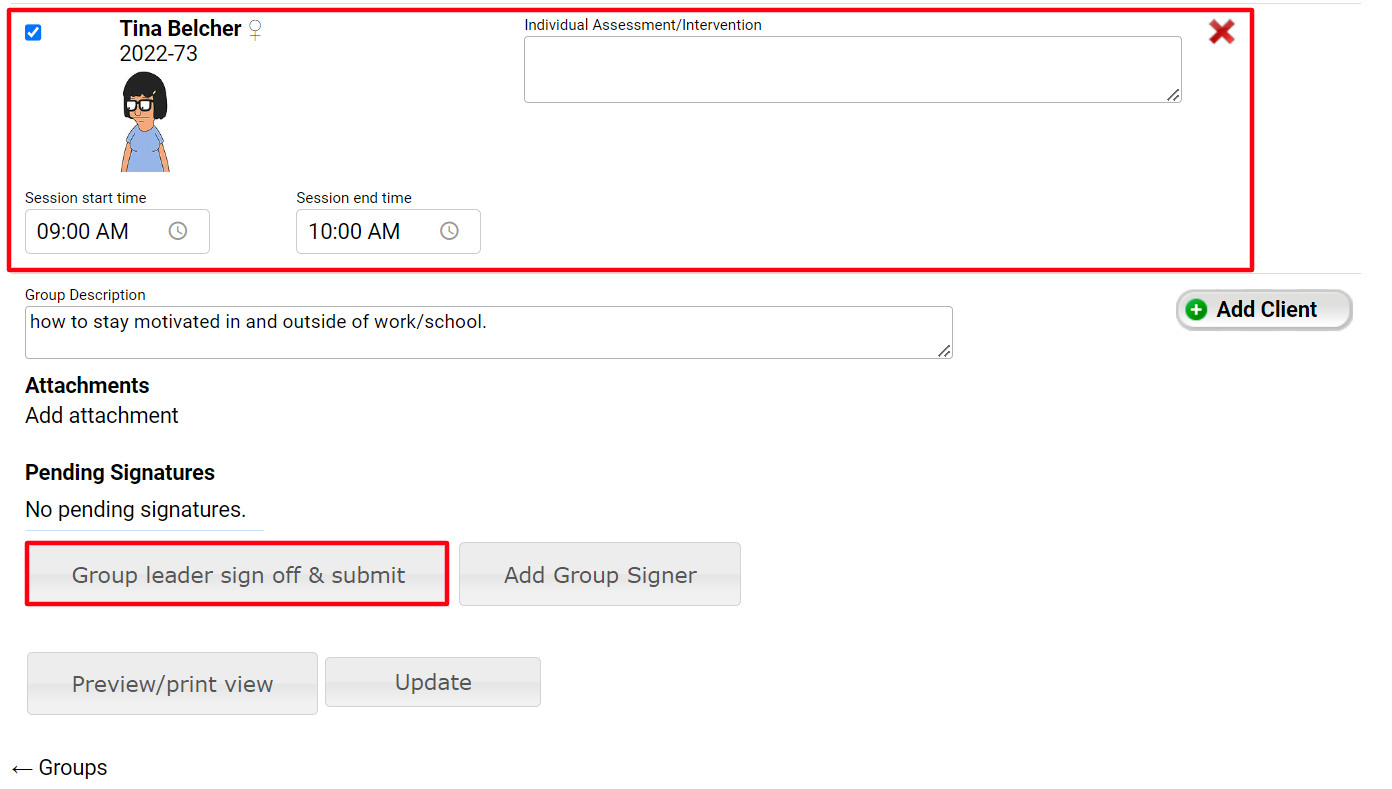Focus the Individual Assessment/Intervention text box
Image resolution: width=1392 pixels, height=789 pixels.
pos(850,69)
